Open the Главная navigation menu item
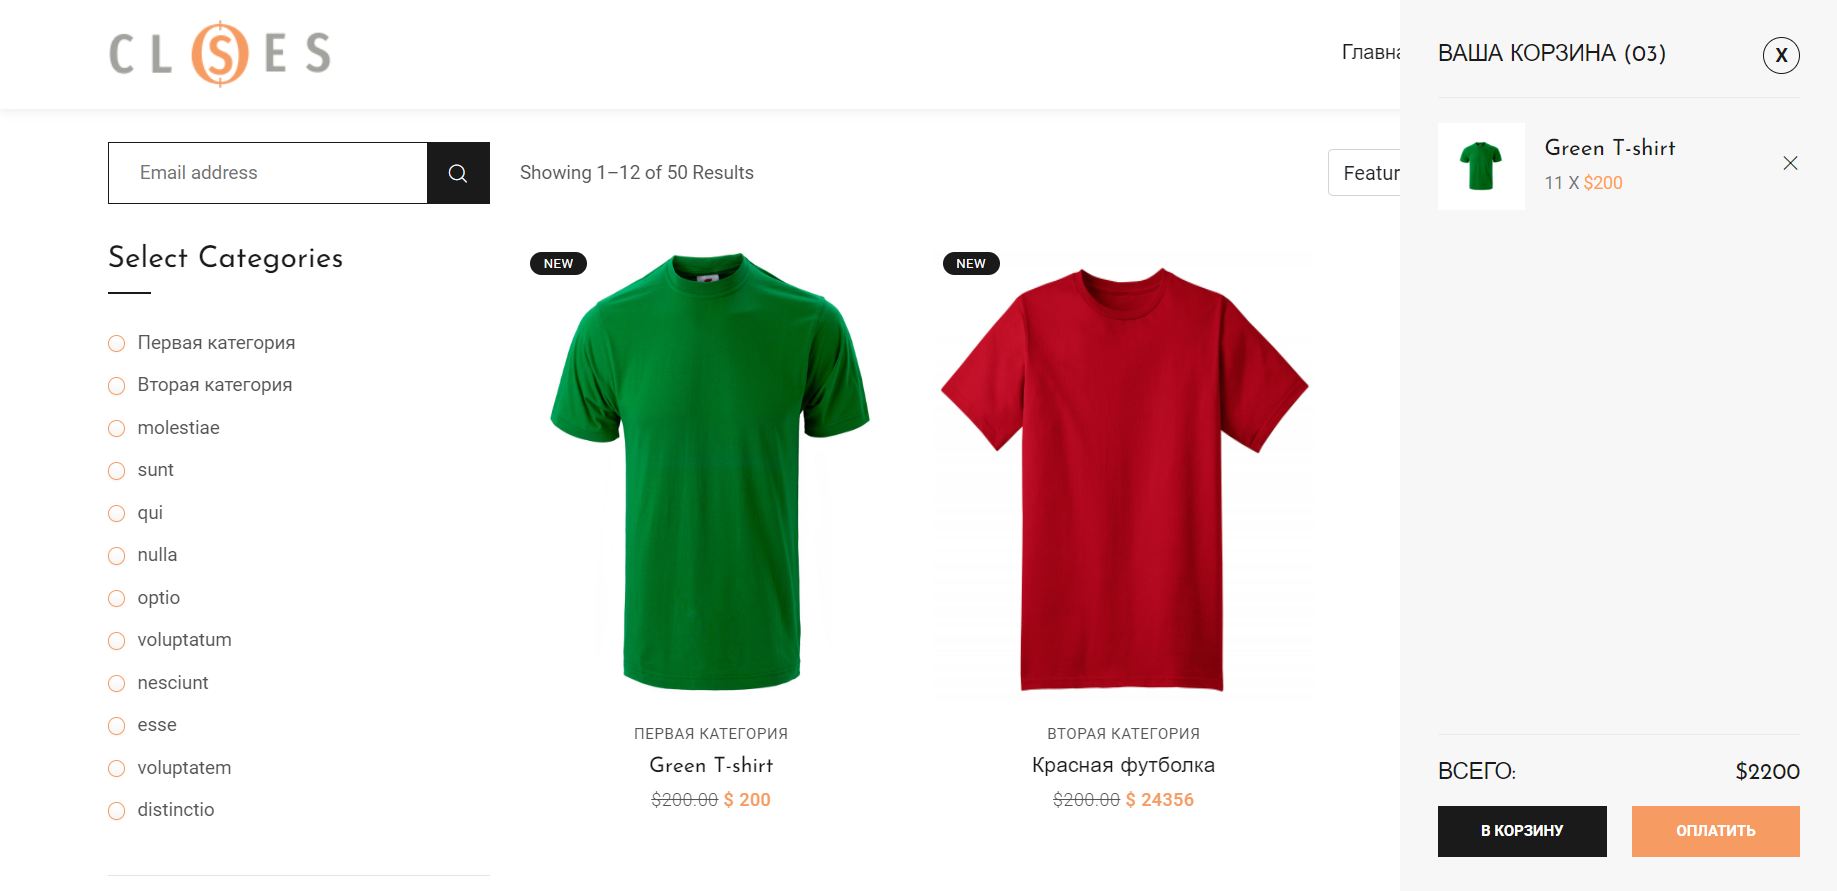The height and width of the screenshot is (891, 1837). pos(1370,52)
